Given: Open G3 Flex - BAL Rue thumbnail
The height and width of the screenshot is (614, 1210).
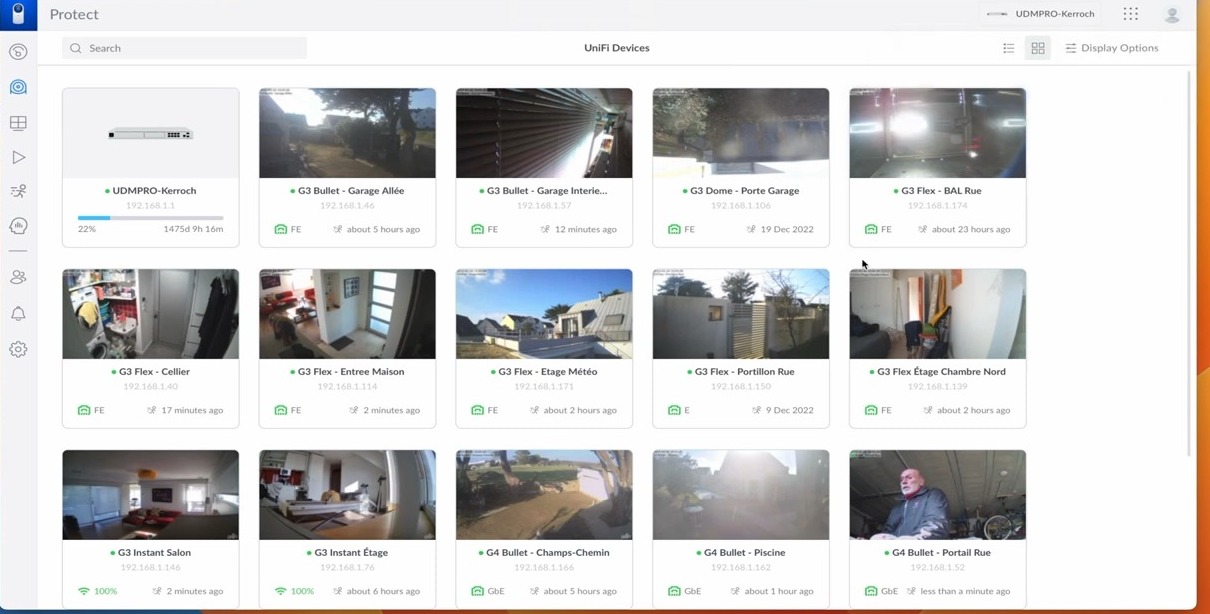Looking at the screenshot, I should click(938, 133).
